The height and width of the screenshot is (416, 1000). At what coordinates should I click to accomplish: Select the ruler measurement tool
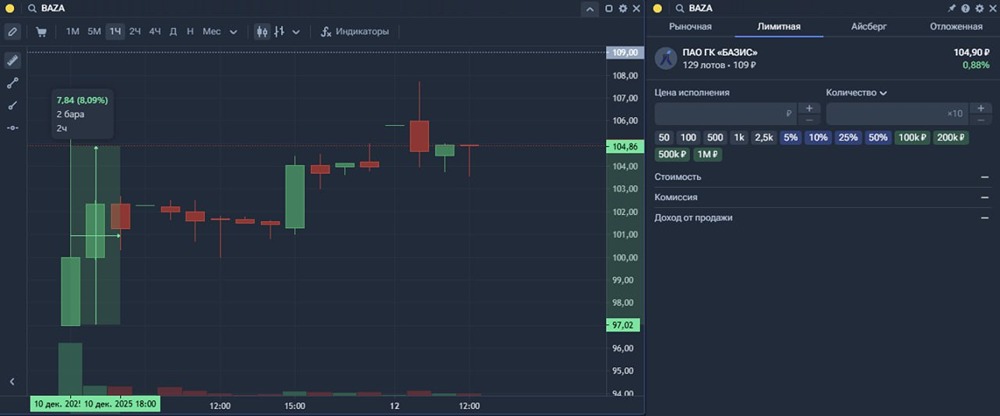[x=13, y=61]
